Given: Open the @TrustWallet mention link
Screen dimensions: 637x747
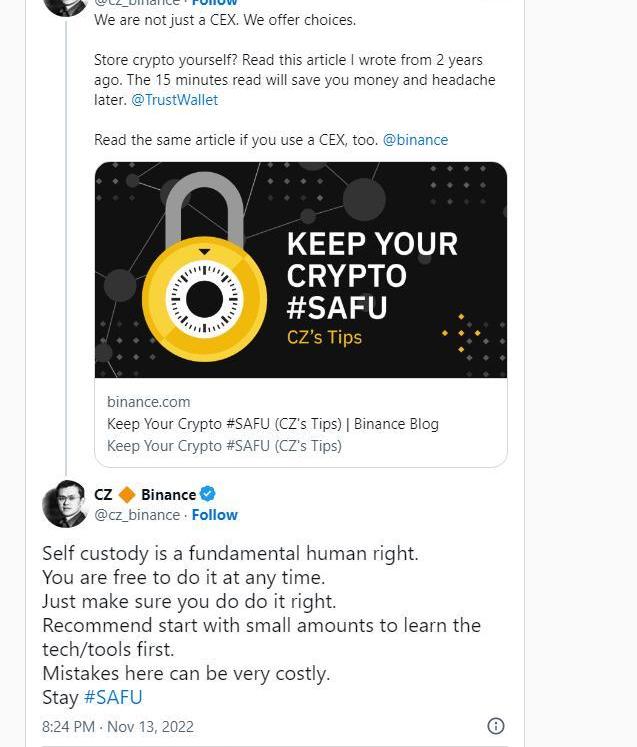Looking at the screenshot, I should pos(174,100).
